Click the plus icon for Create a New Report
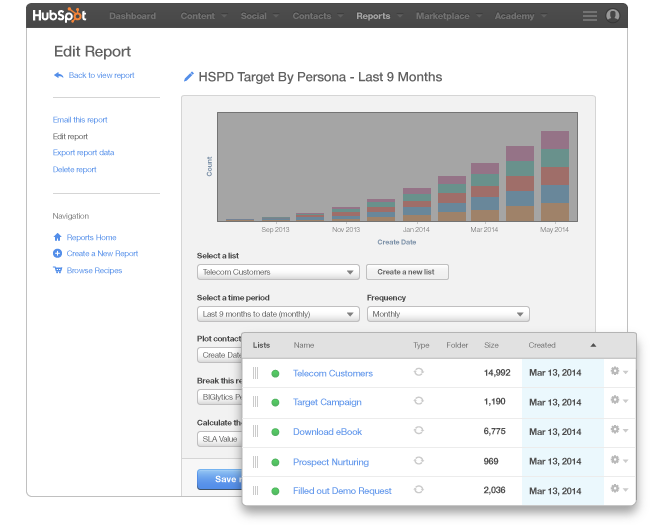Image resolution: width=650 pixels, height=525 pixels. pyautogui.click(x=58, y=253)
